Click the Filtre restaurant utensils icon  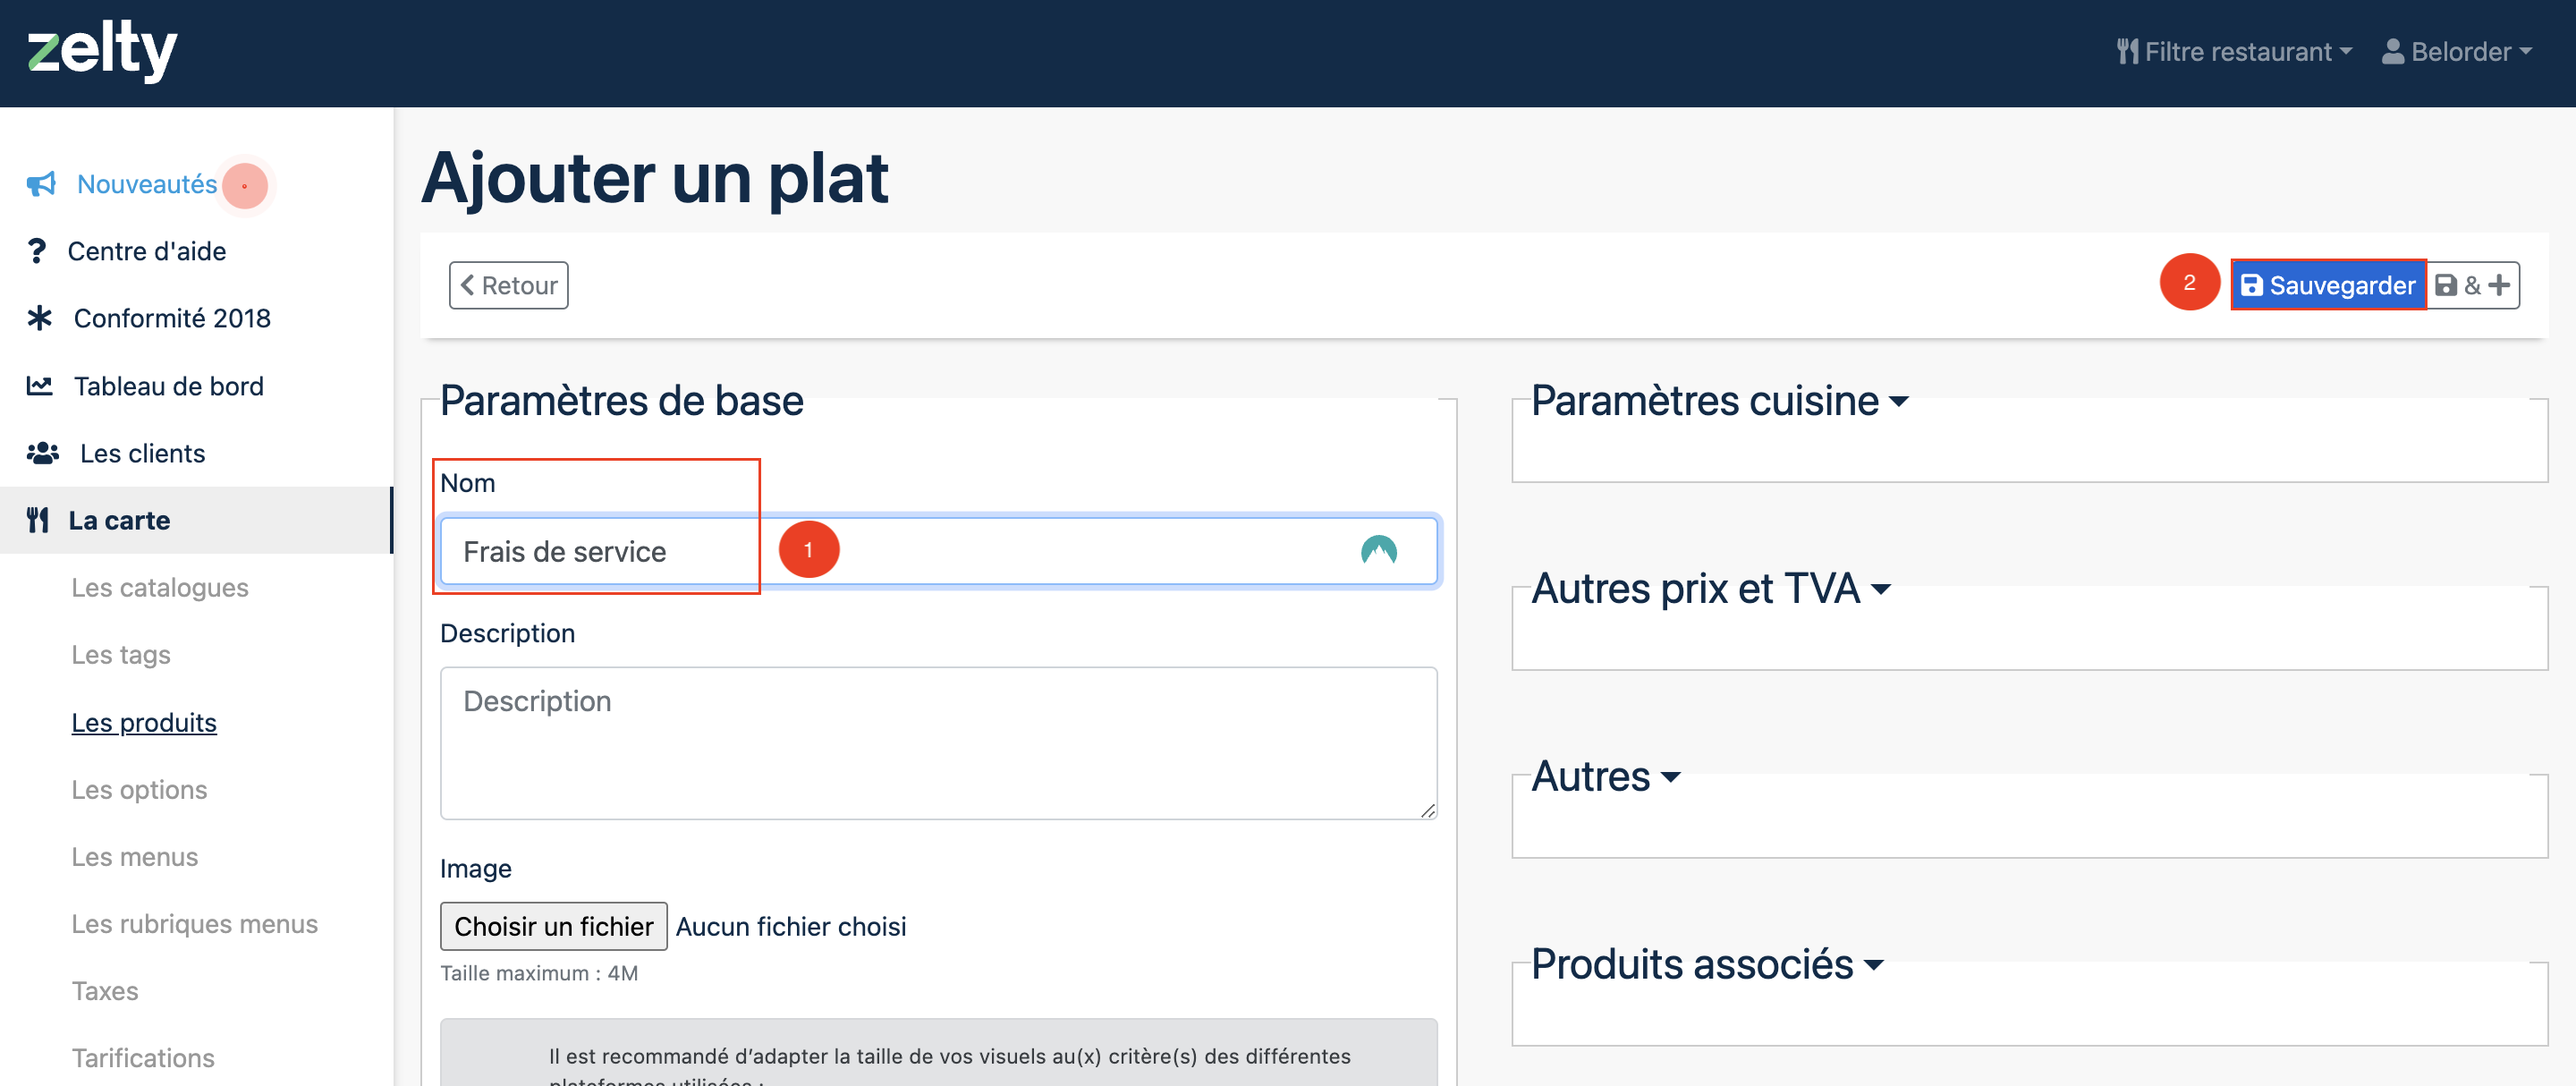[x=2127, y=51]
